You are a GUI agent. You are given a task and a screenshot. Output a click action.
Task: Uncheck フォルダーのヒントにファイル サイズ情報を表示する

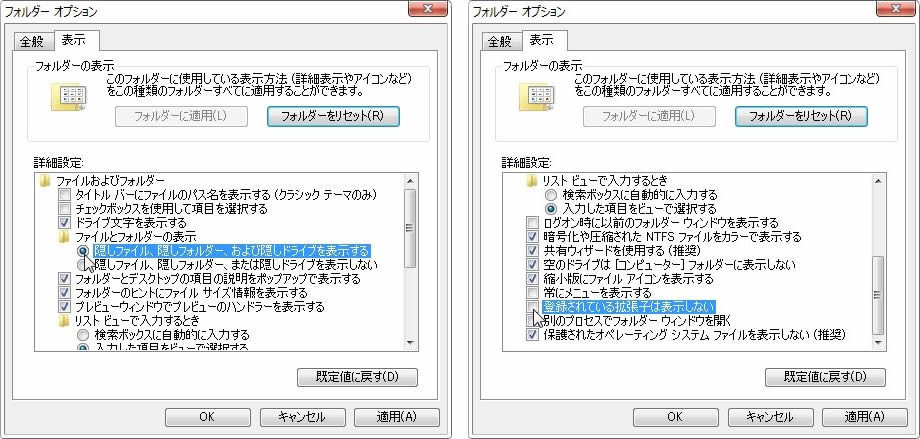65,292
